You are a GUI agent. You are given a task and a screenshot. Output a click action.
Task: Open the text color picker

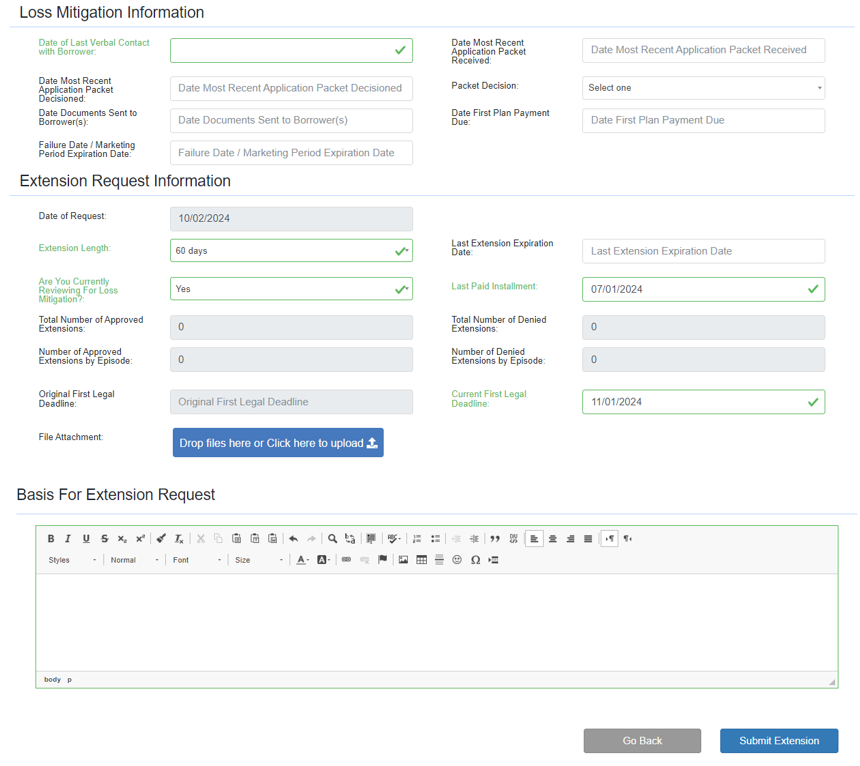302,560
